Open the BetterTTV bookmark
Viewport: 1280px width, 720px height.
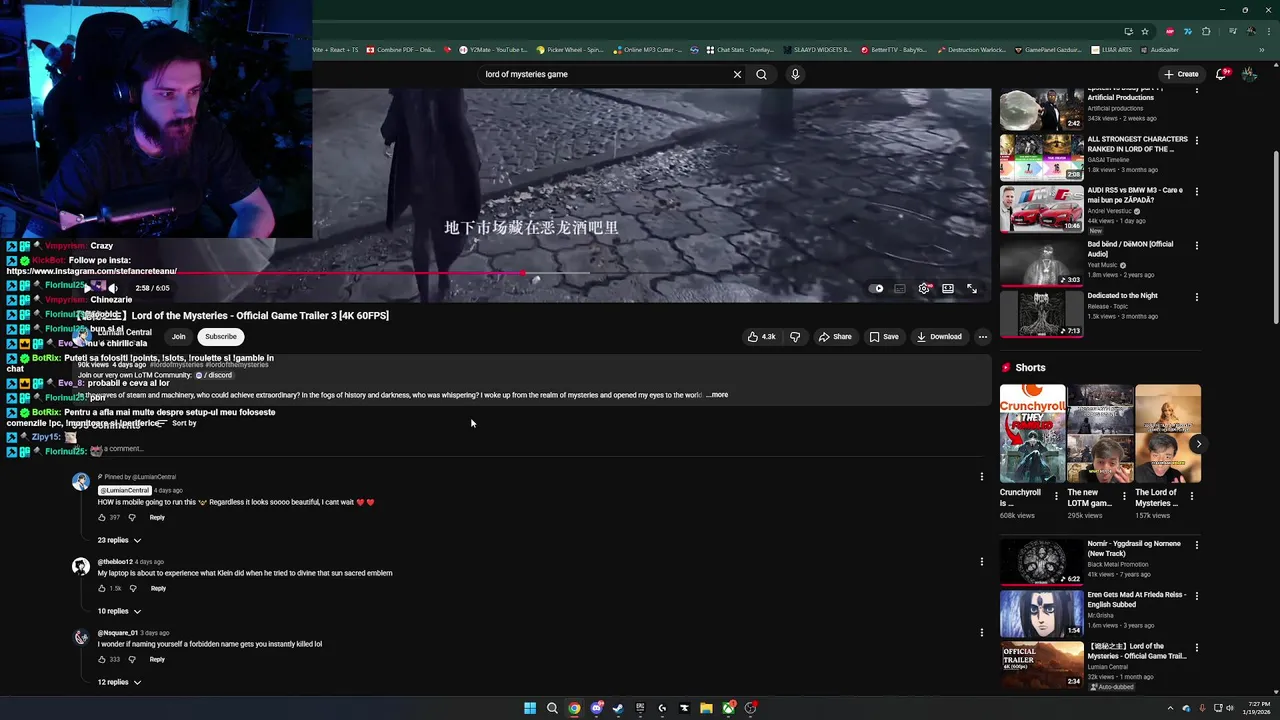(x=893, y=50)
